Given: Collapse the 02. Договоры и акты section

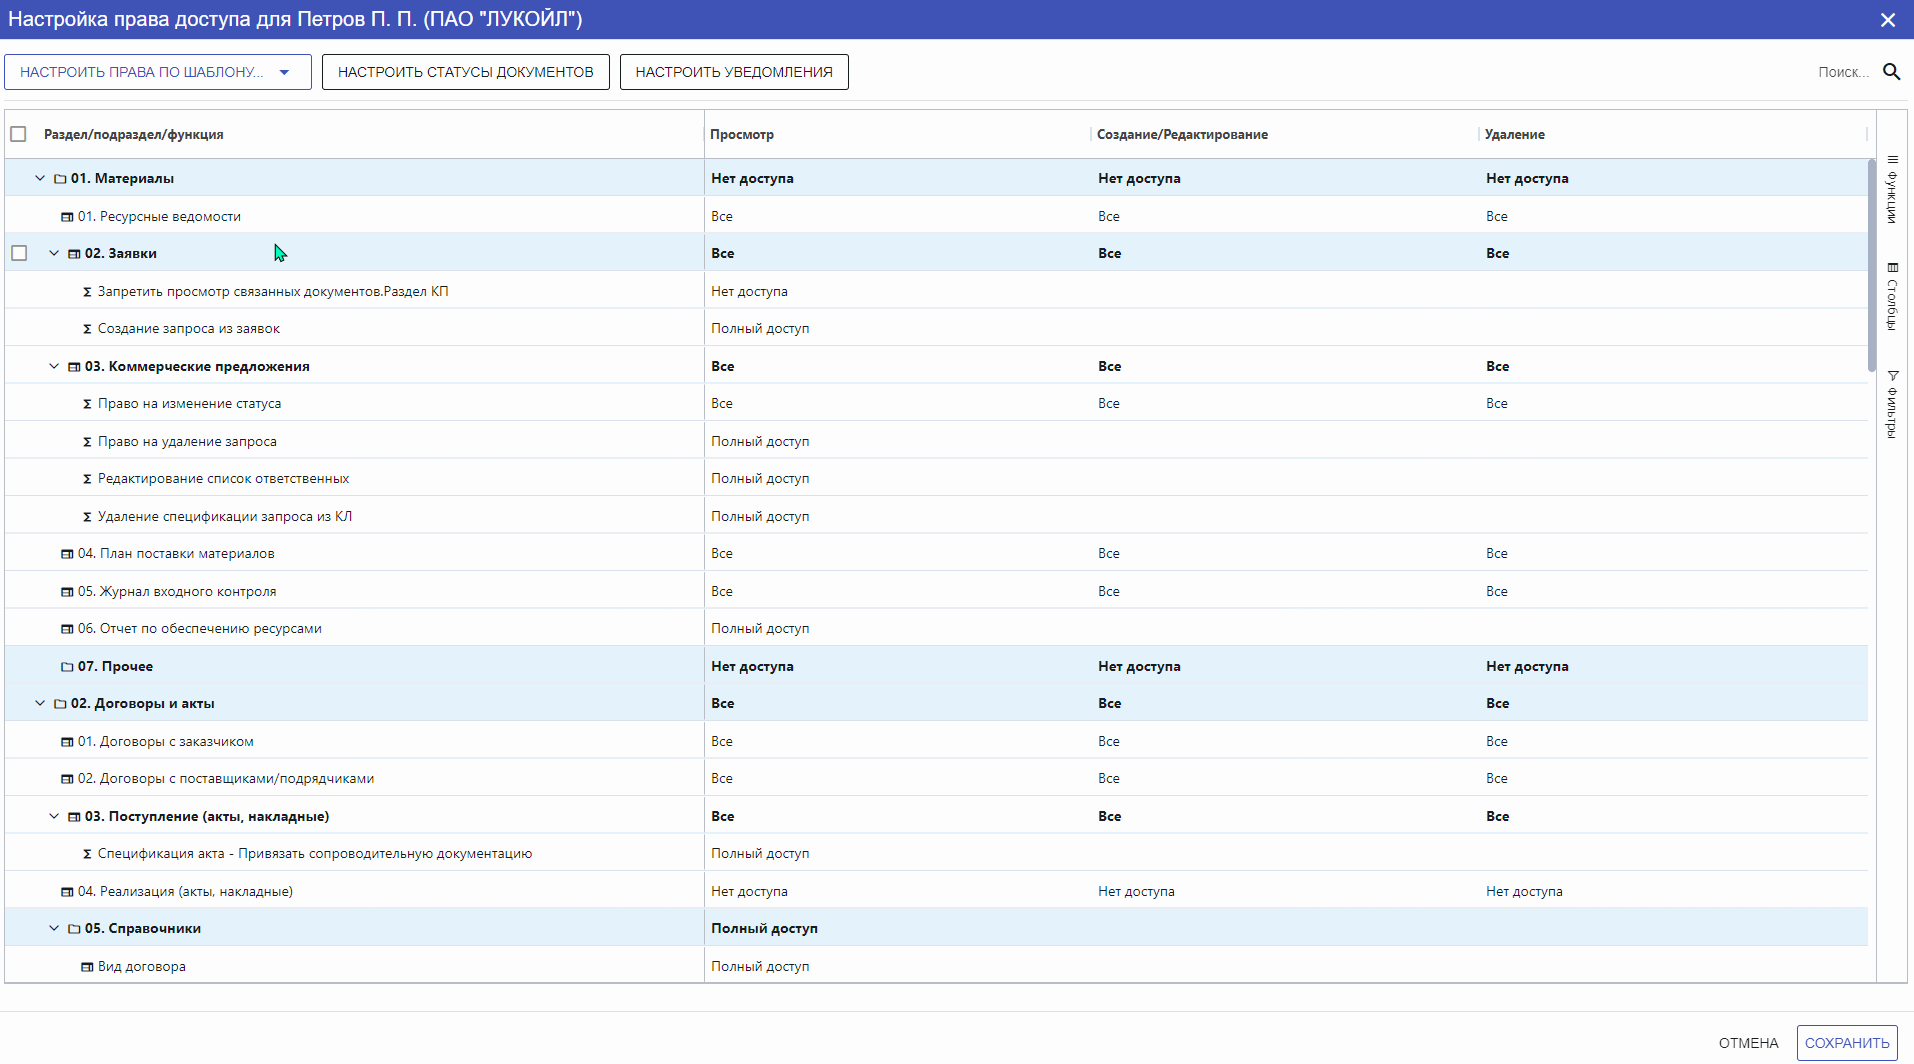Looking at the screenshot, I should [x=40, y=703].
